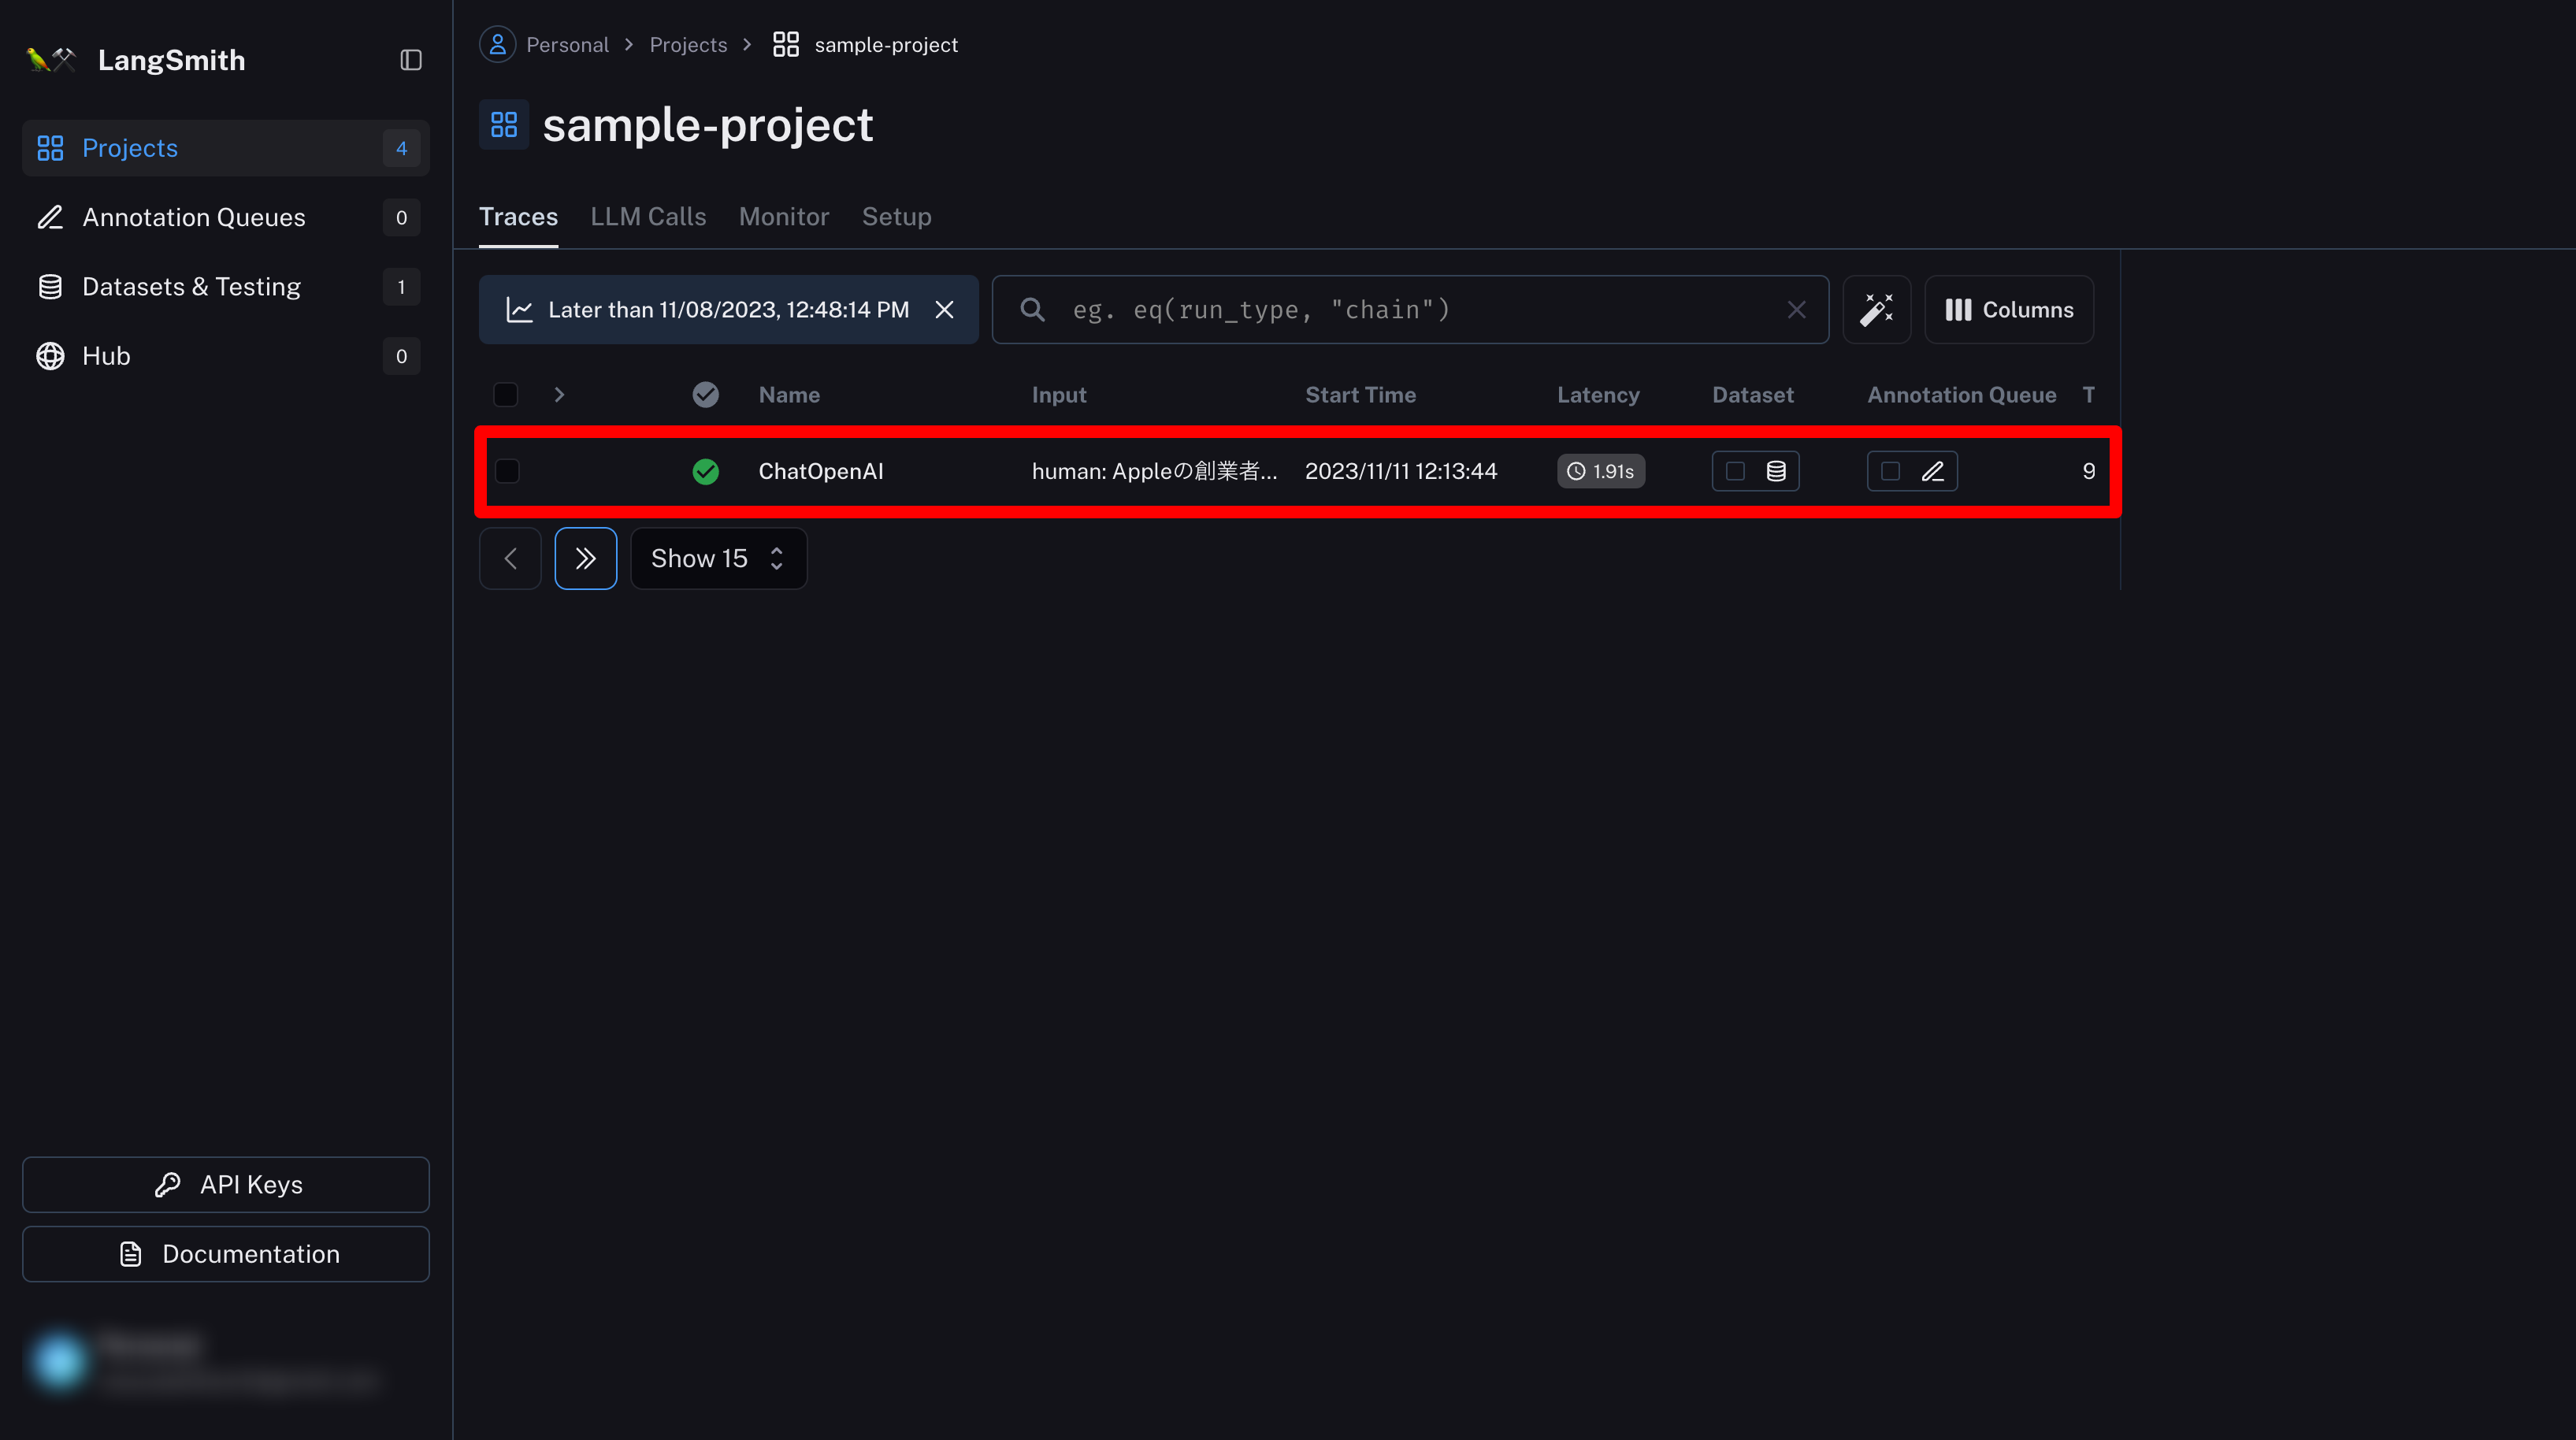Open API Keys
This screenshot has height=1440, width=2576.
click(226, 1185)
